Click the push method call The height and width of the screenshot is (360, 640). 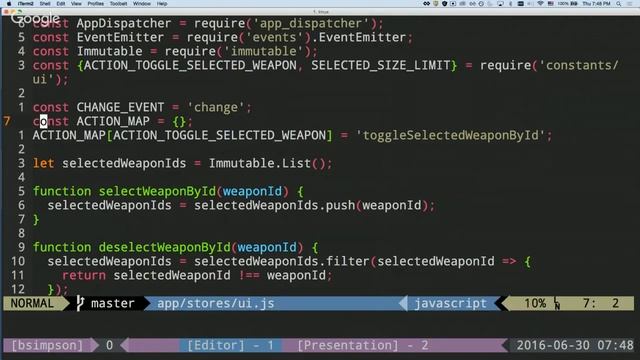pos(340,205)
